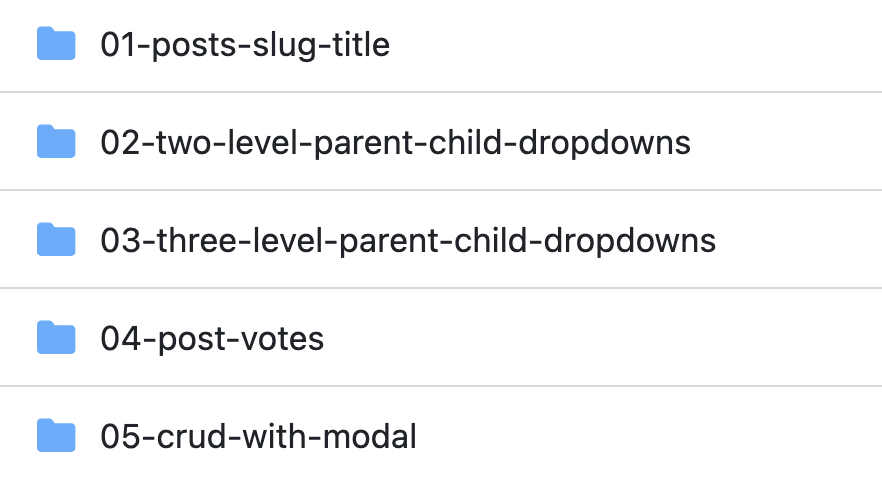Viewport: 882px width, 482px height.
Task: Select blank row area right of 04-post-votes
Action: (600, 339)
